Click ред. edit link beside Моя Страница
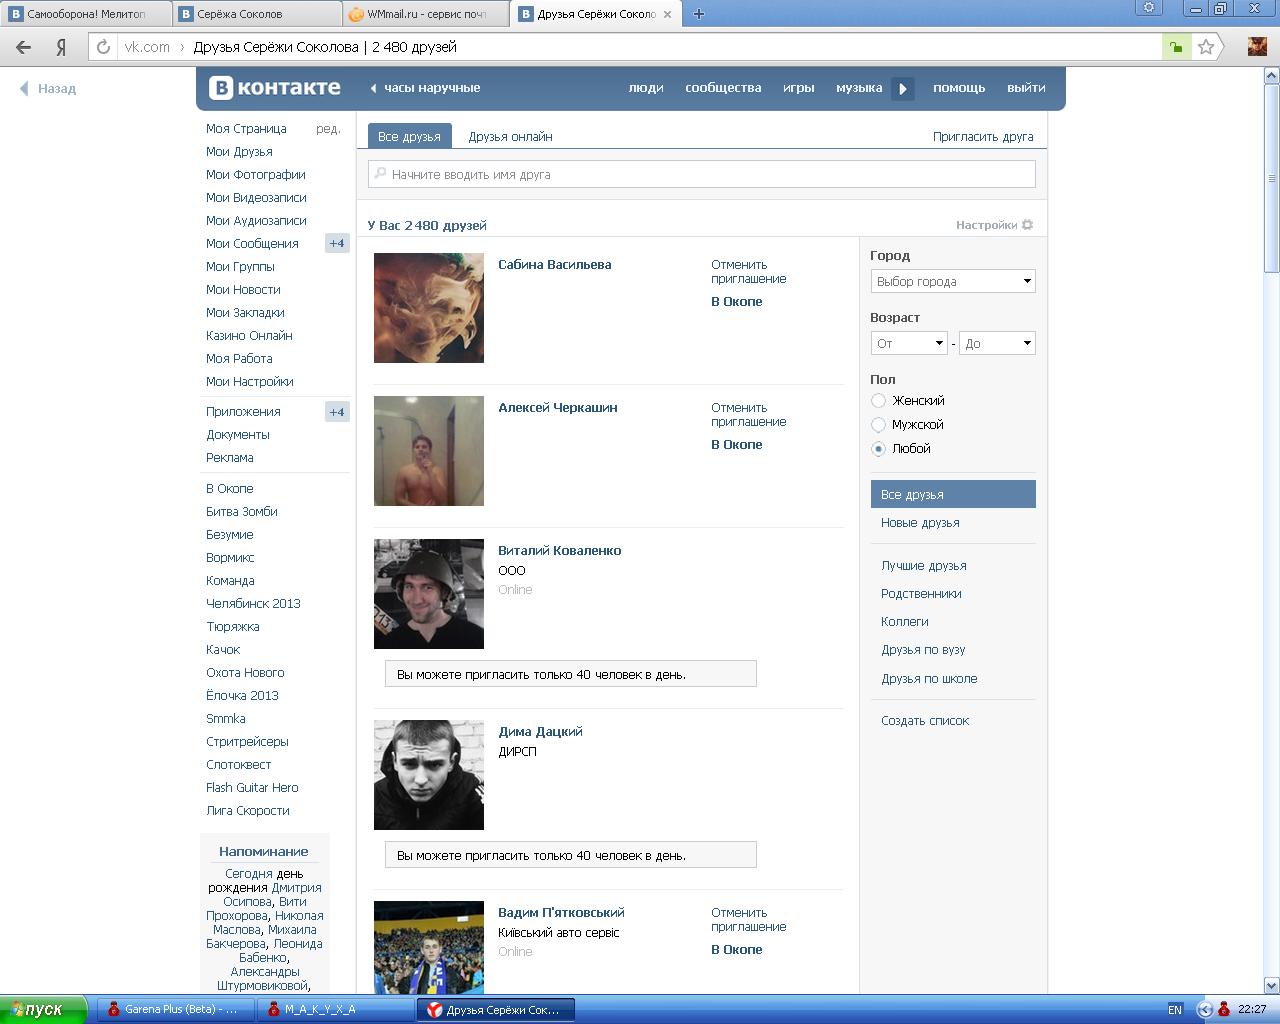The image size is (1280, 1024). point(328,129)
